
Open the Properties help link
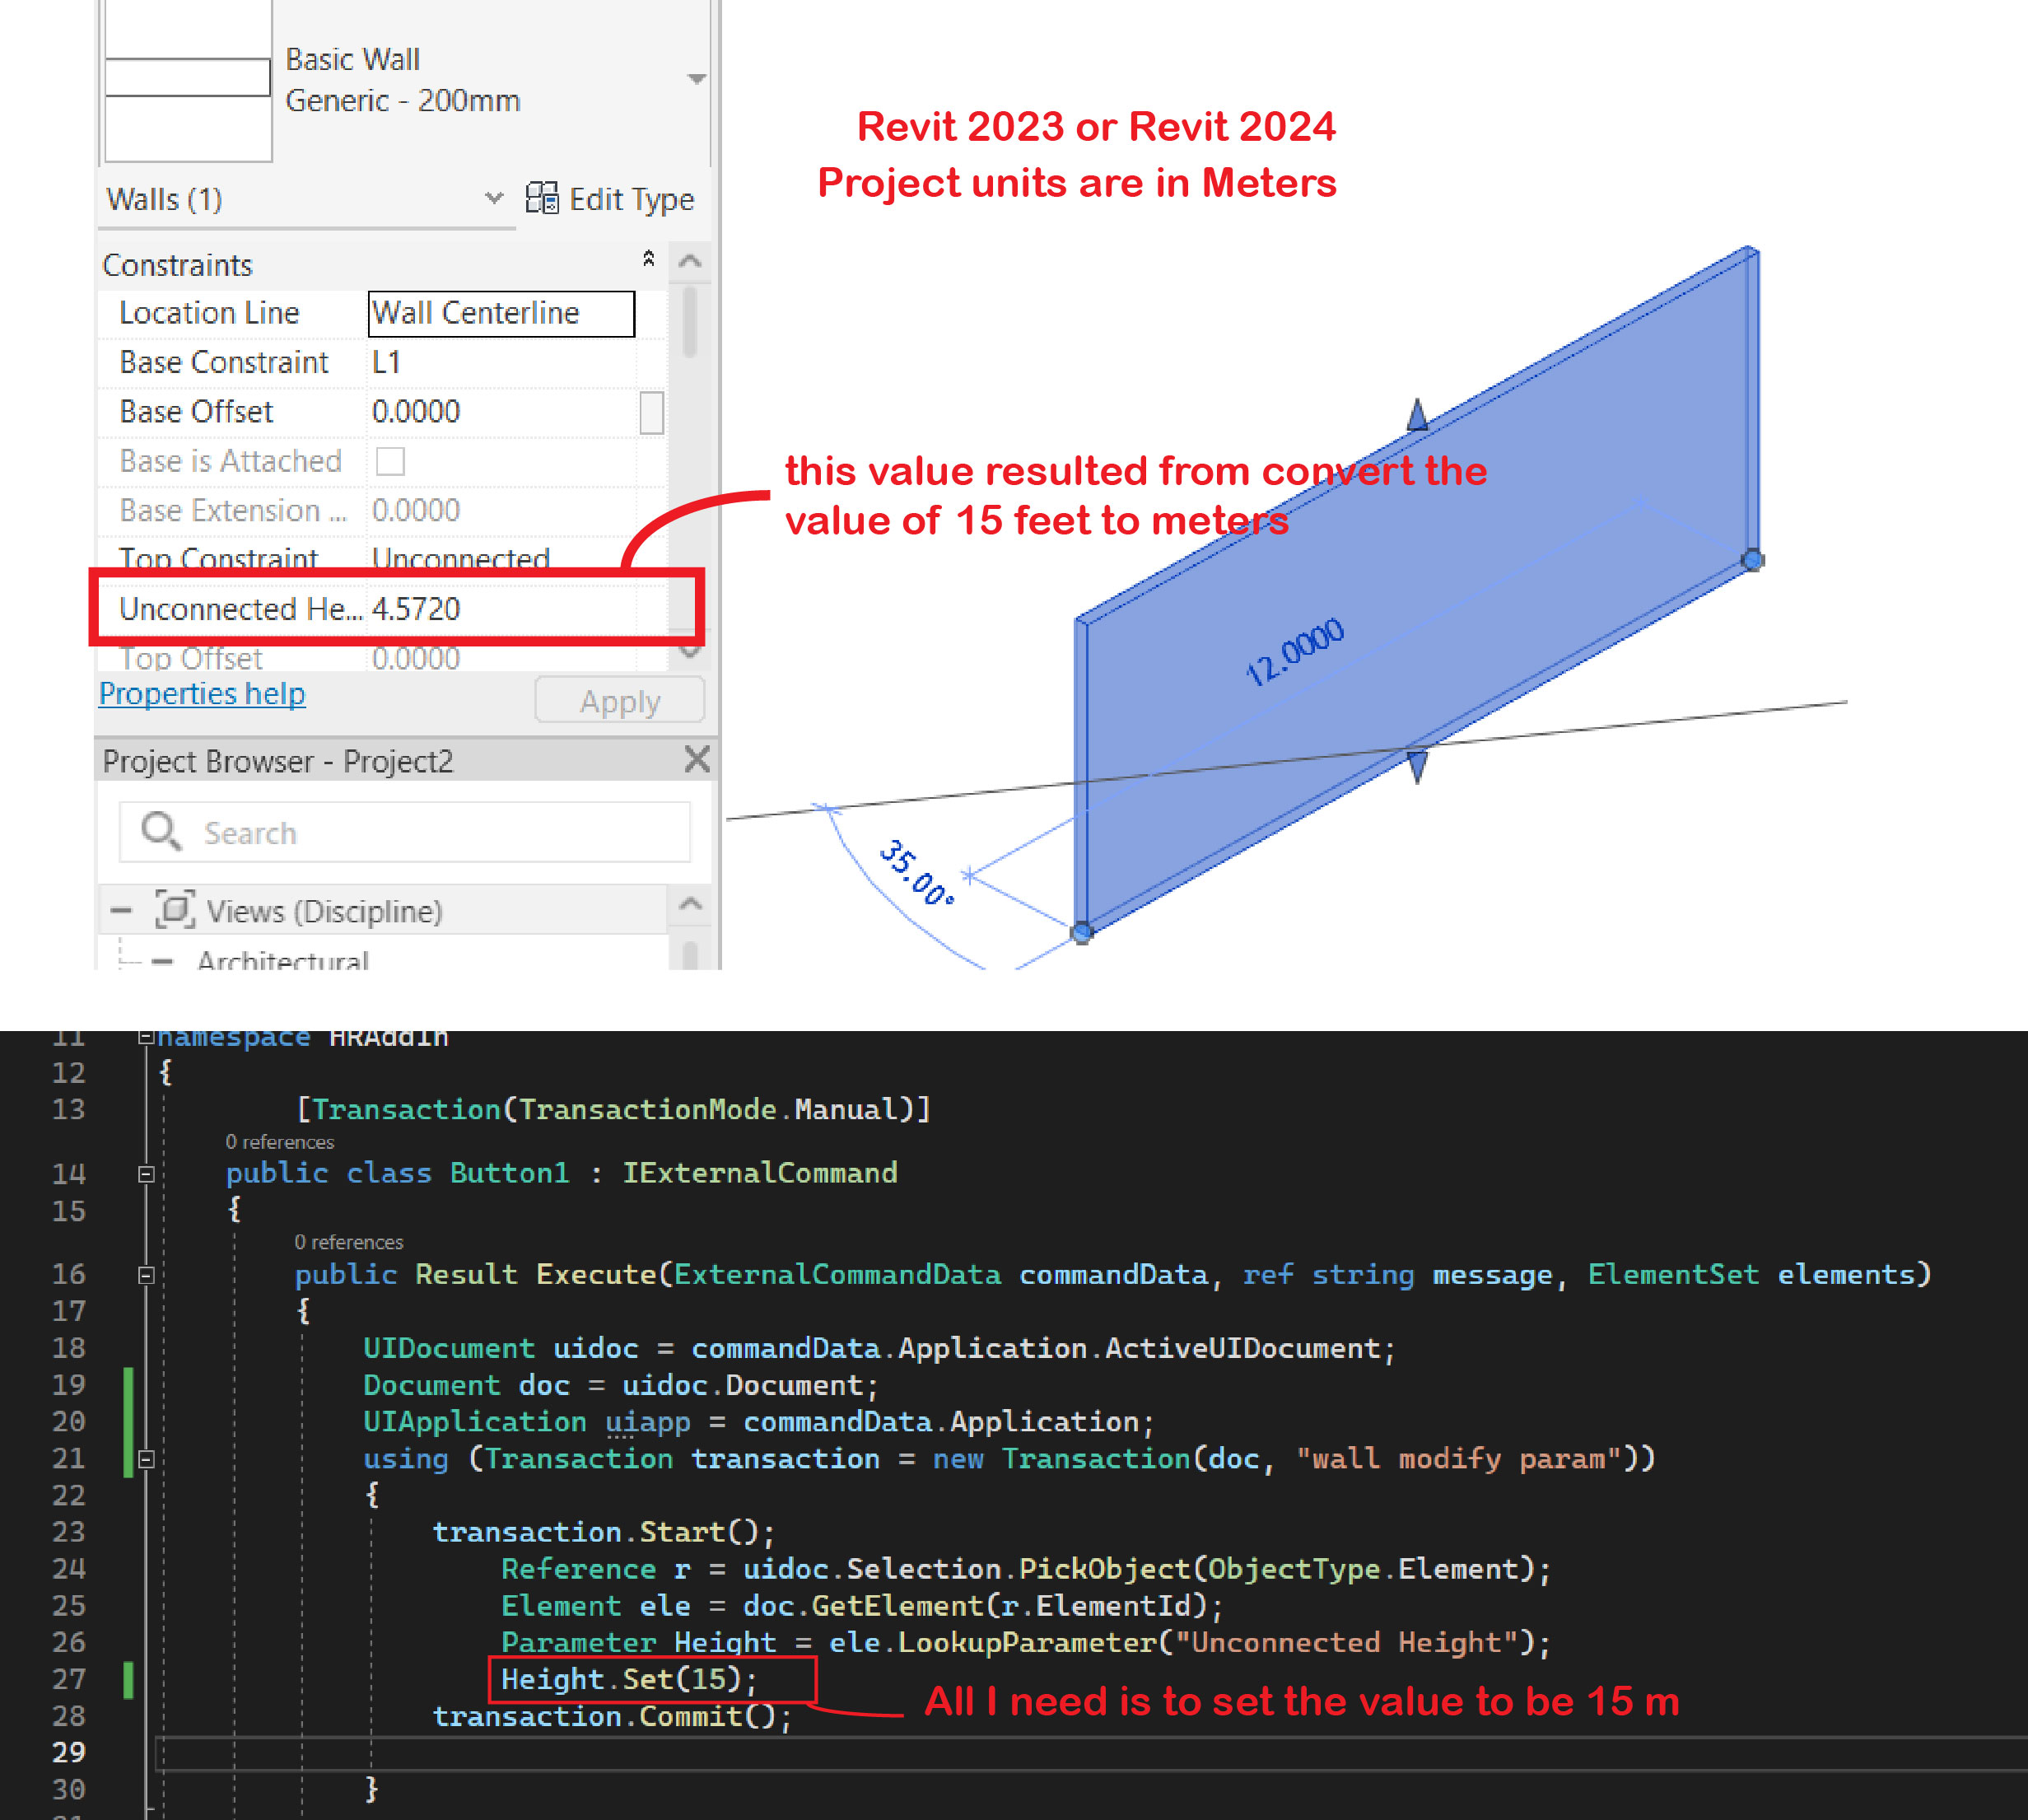tap(202, 693)
